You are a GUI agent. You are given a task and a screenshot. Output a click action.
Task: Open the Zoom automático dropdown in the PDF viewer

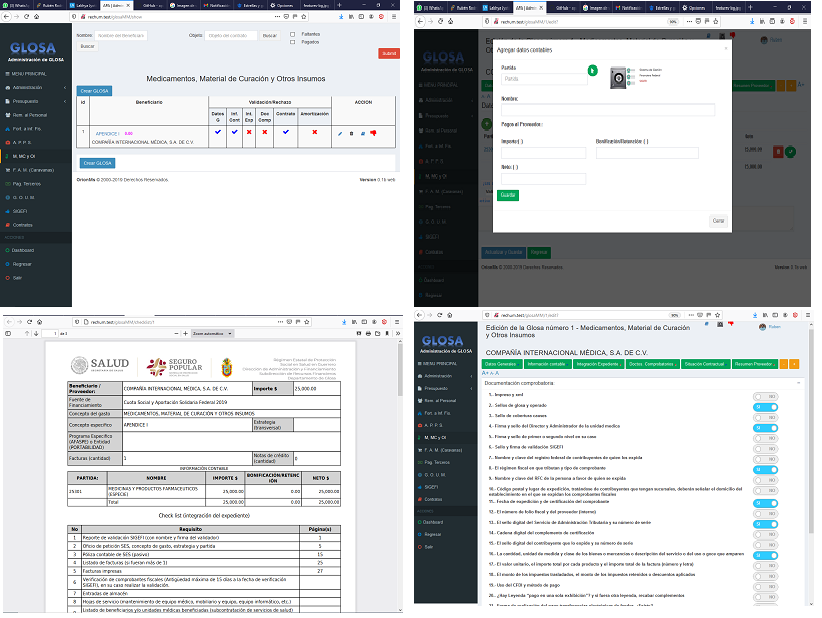tap(219, 333)
